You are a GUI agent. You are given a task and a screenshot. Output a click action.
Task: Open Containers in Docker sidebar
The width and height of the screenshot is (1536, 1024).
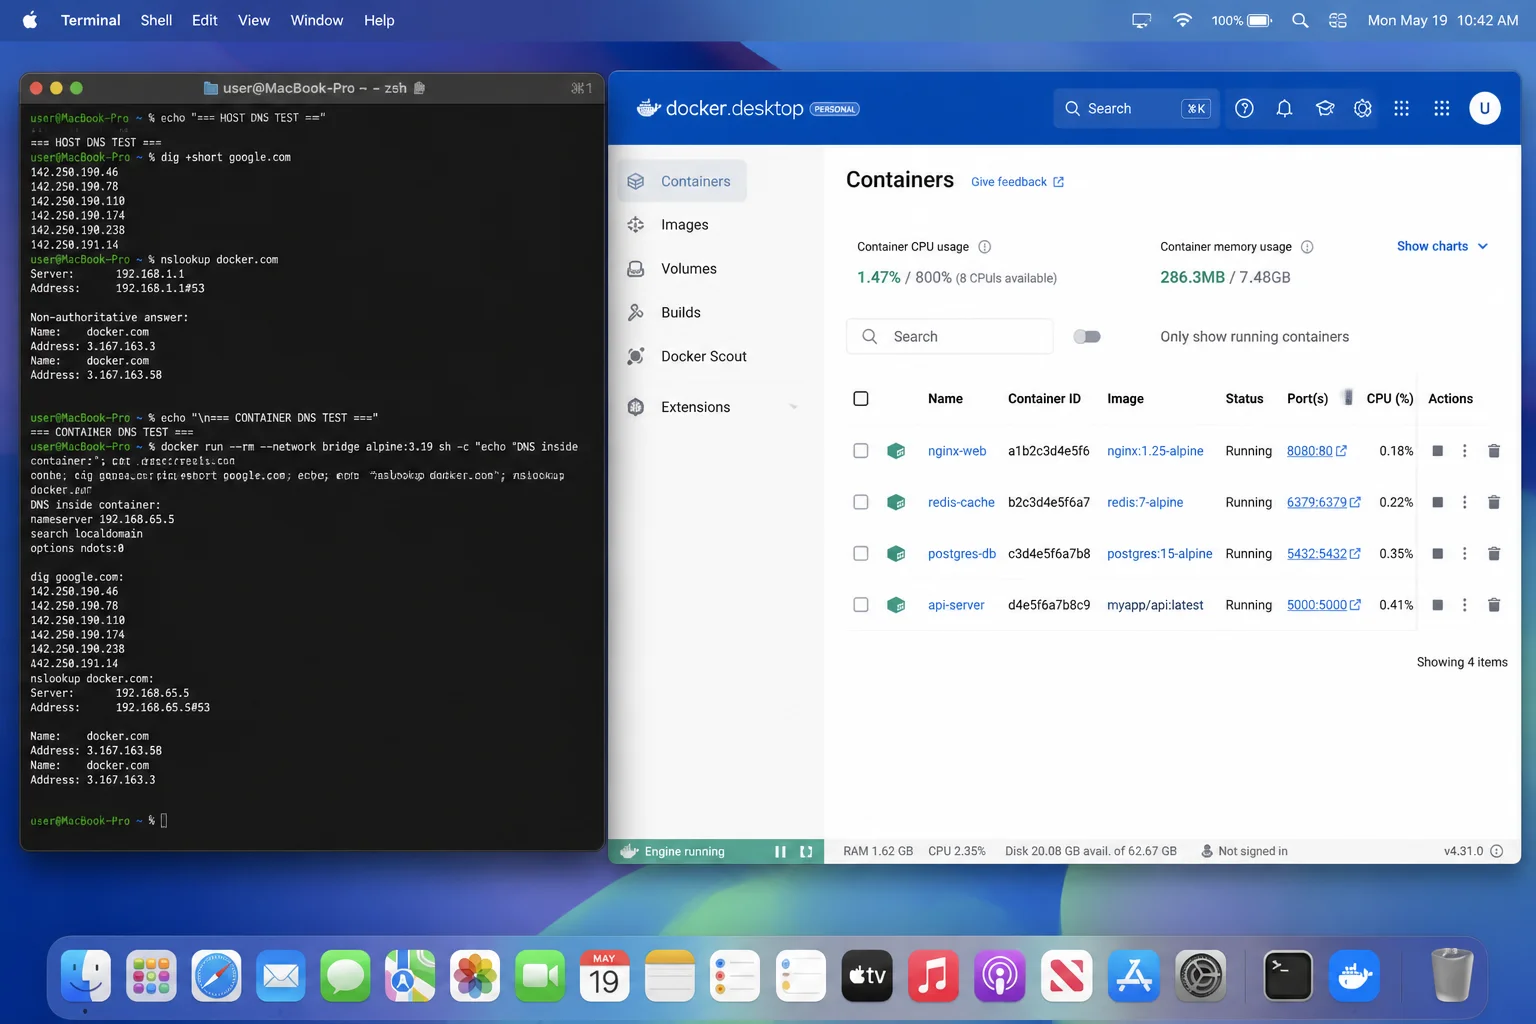[682, 181]
